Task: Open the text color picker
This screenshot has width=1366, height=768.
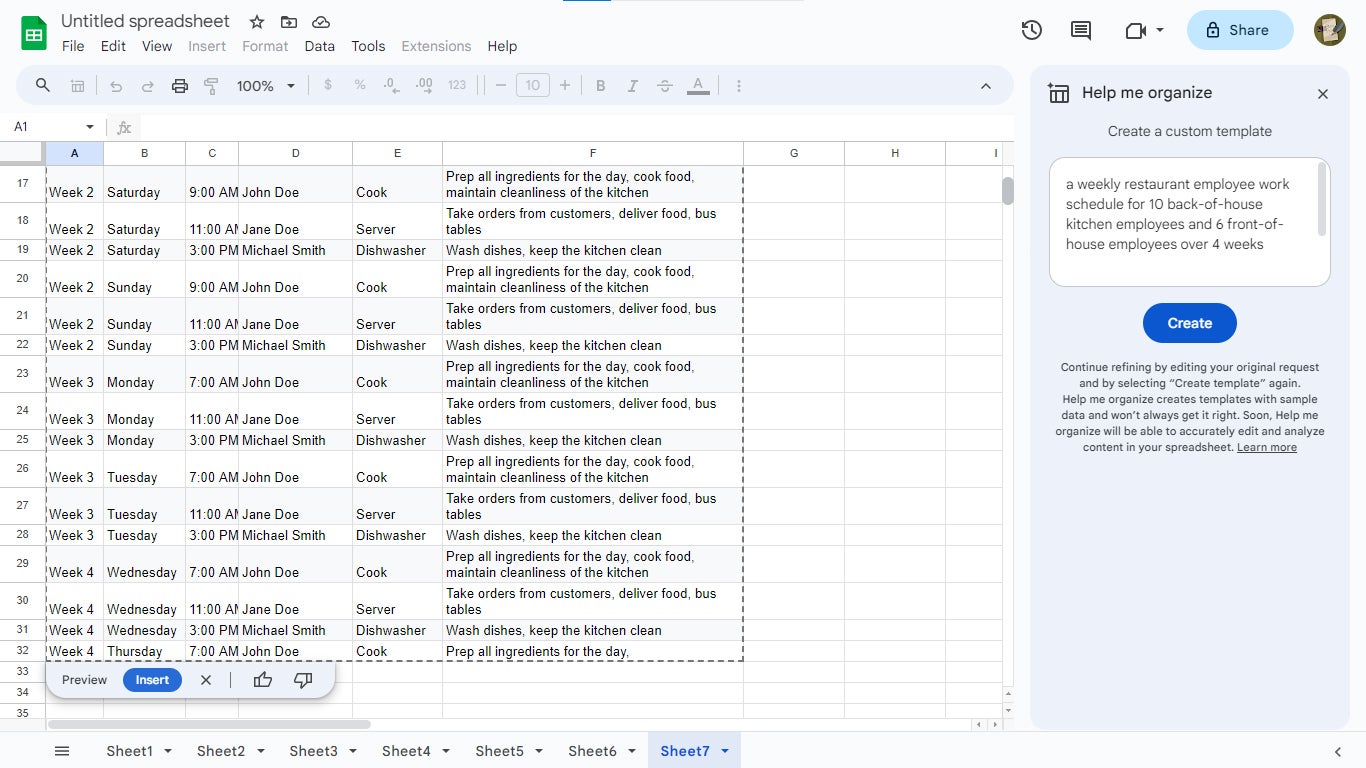Action: 698,86
